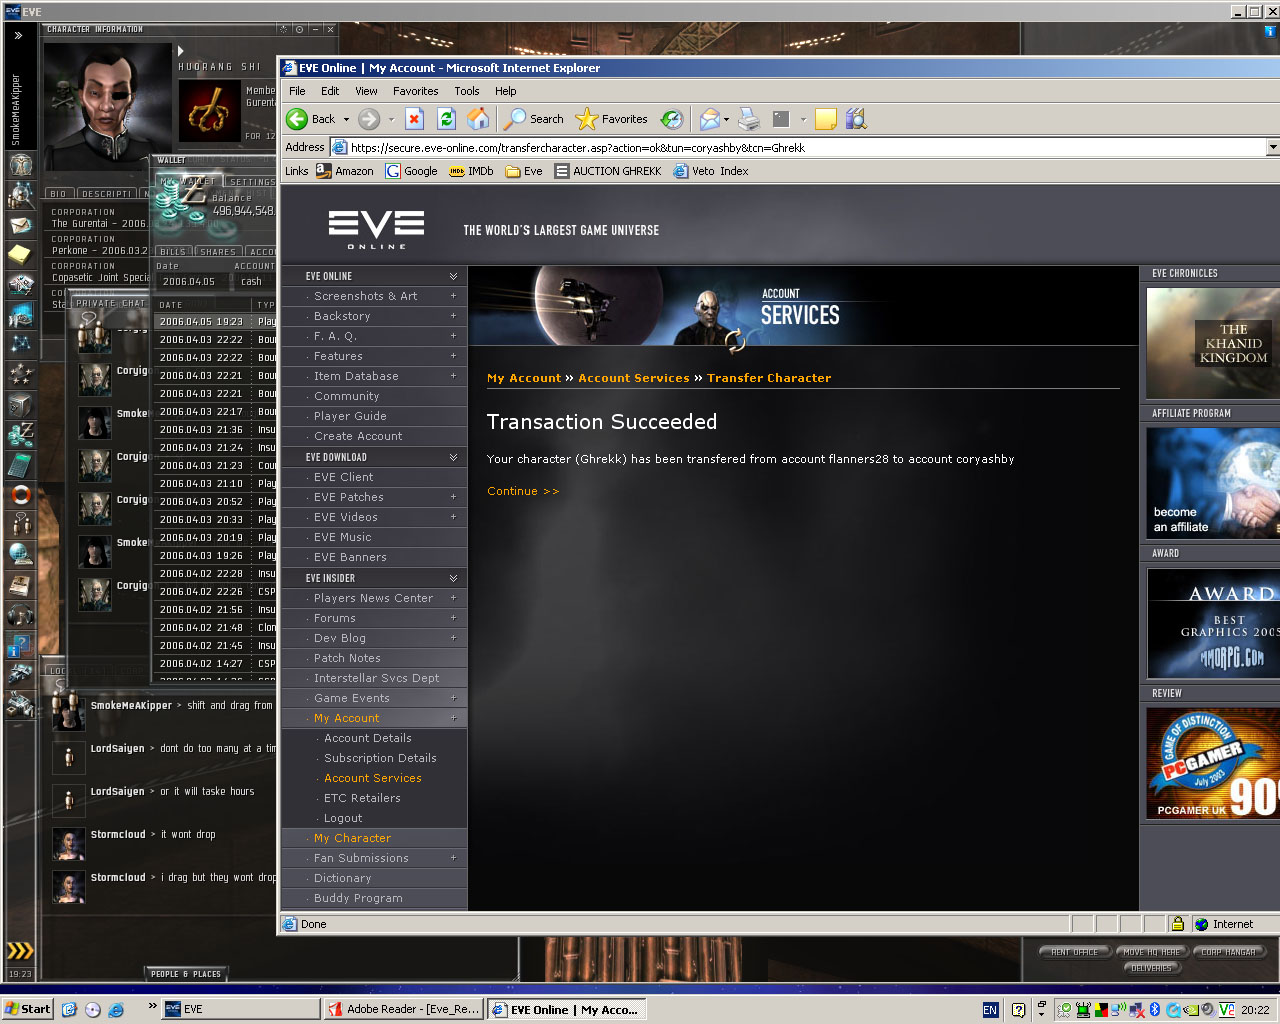Open the globe browser icon in EVE sidebar
This screenshot has width=1280, height=1024.
pyautogui.click(x=20, y=555)
